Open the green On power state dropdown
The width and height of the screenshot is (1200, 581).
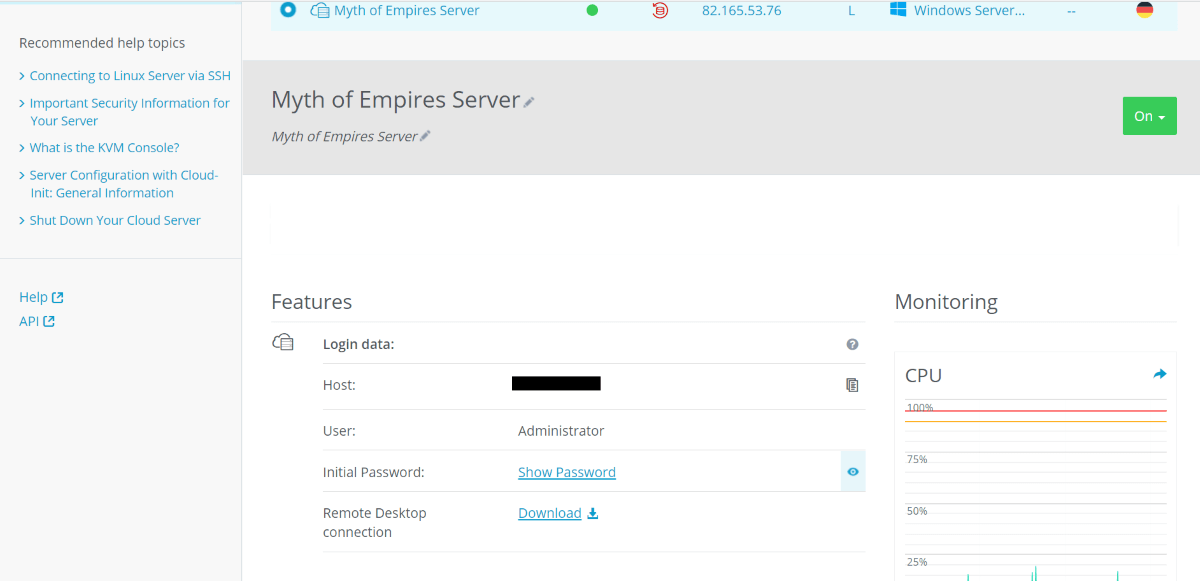click(1149, 116)
